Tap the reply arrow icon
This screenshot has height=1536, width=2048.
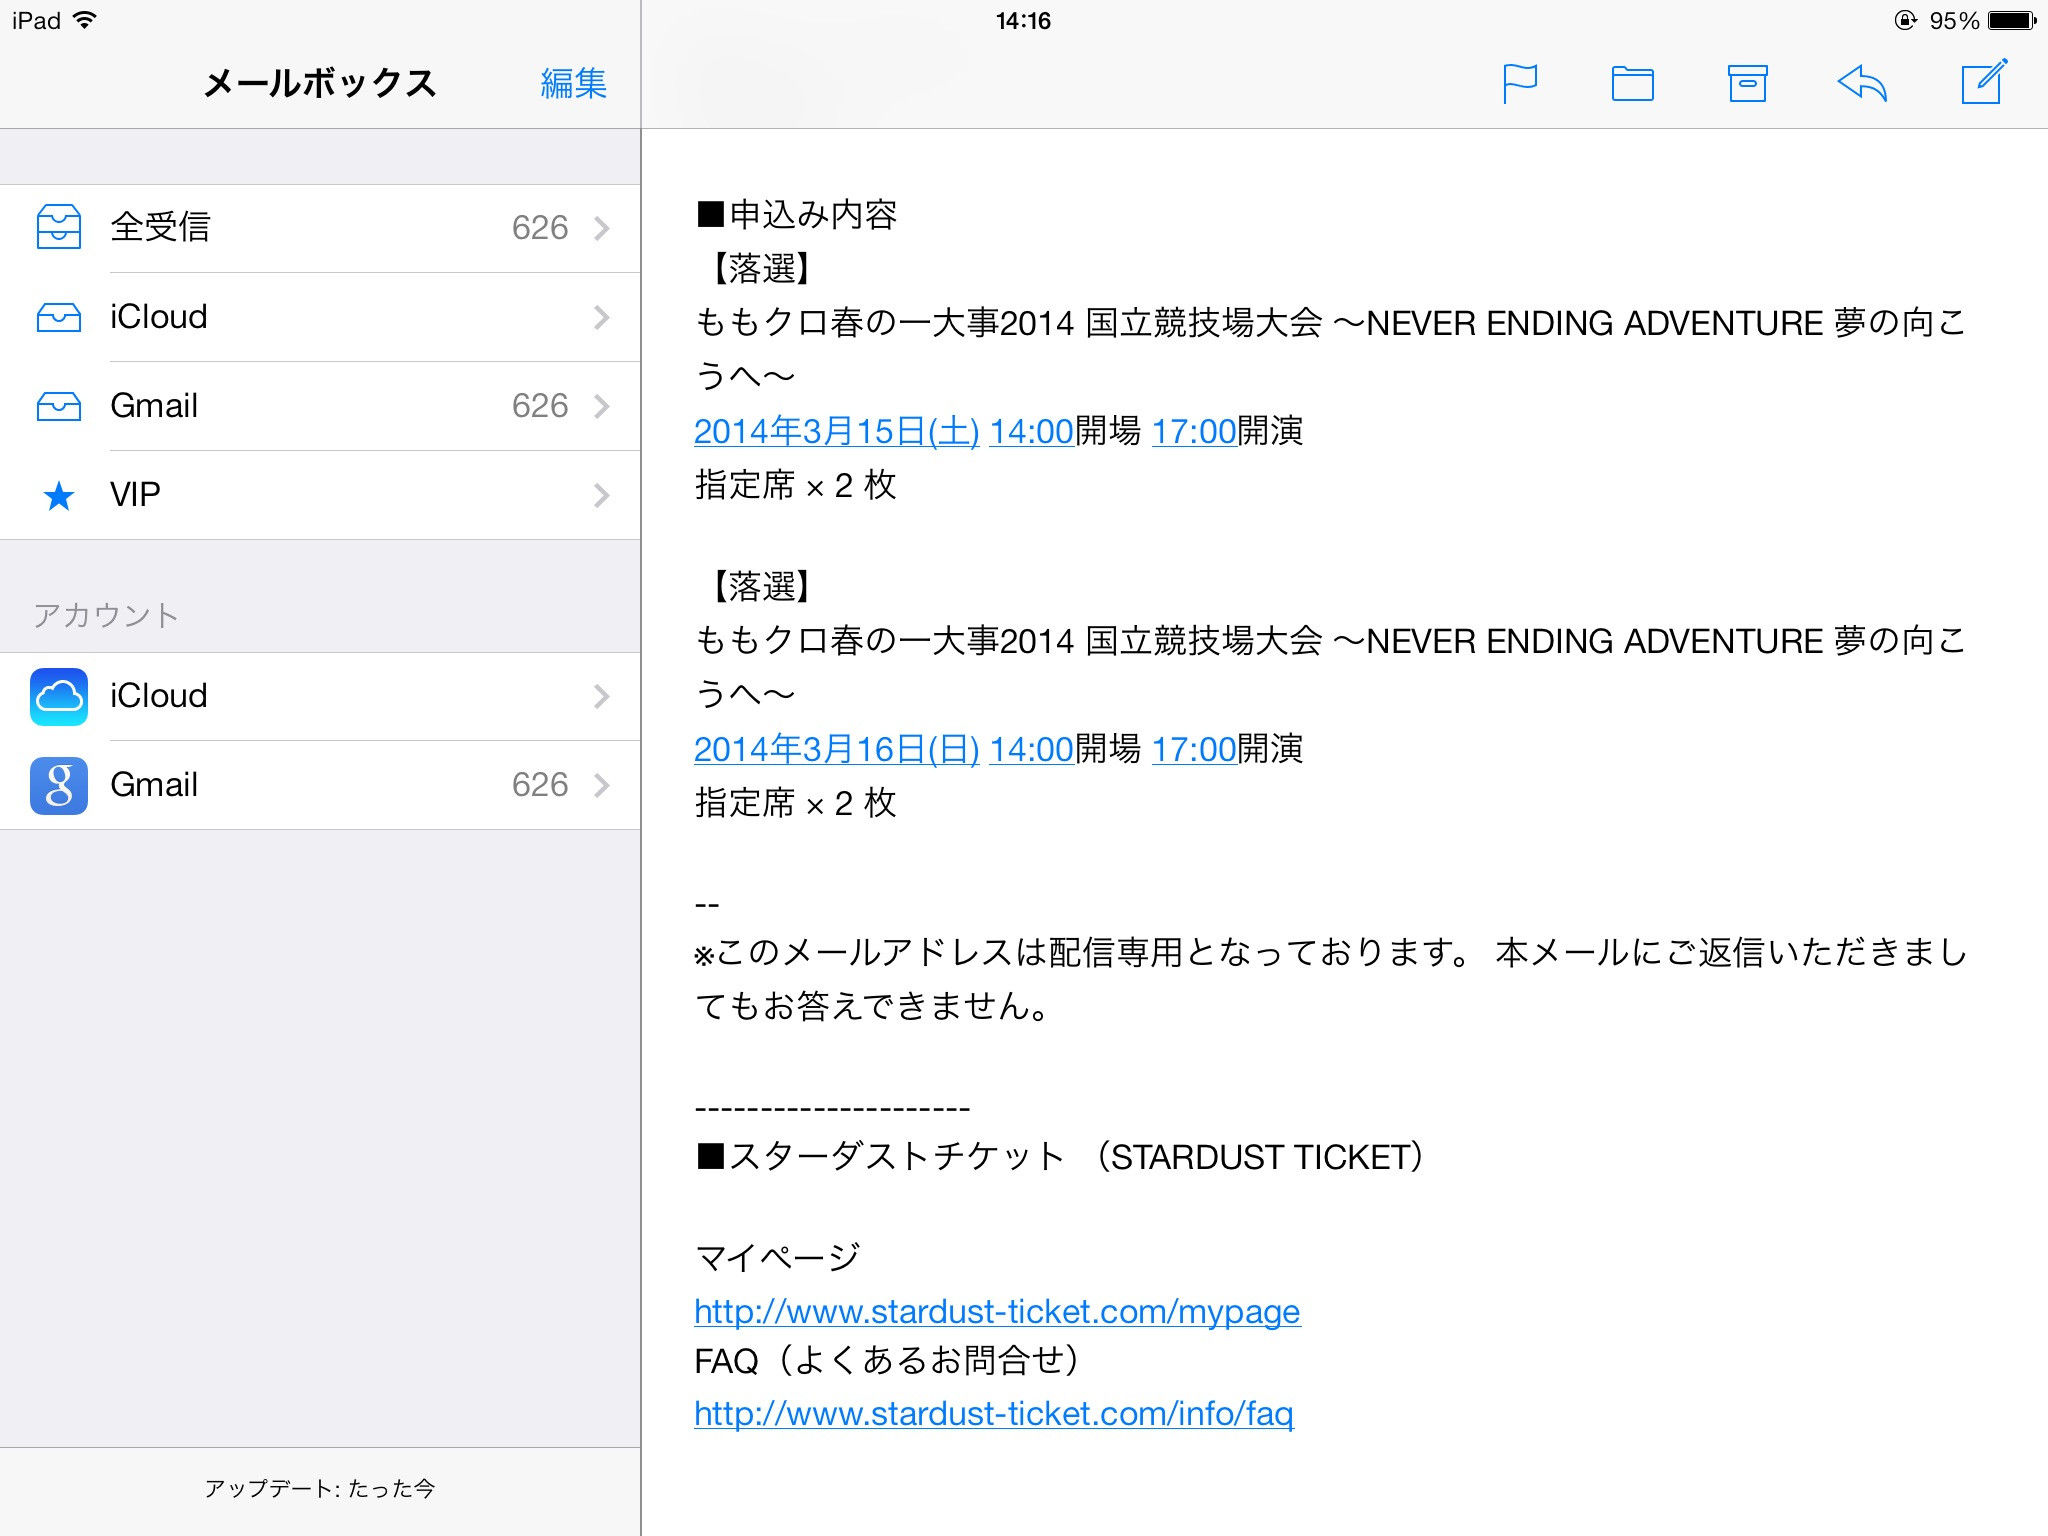click(x=1862, y=84)
